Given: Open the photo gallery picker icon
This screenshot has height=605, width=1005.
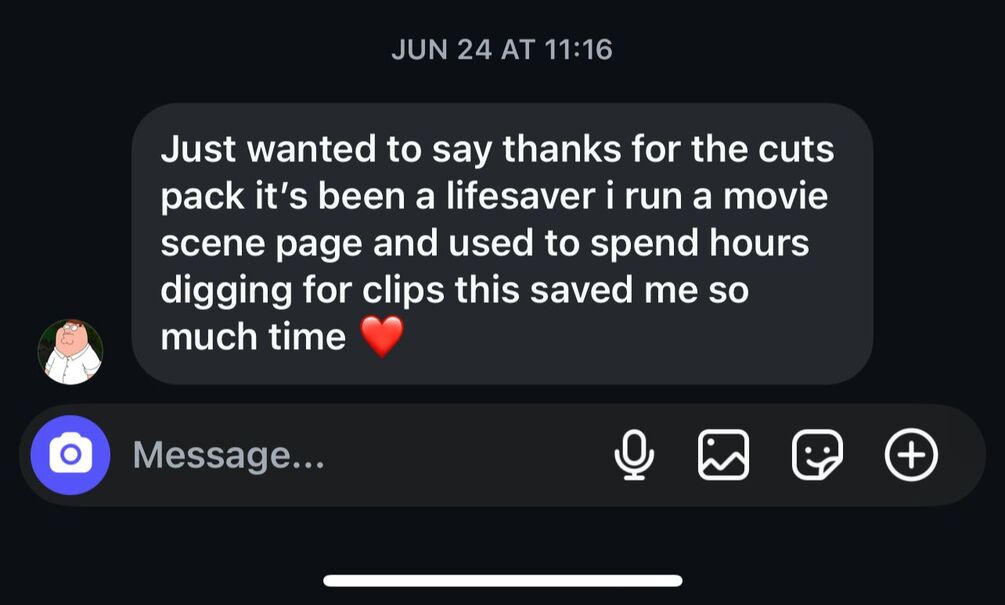Looking at the screenshot, I should [723, 455].
